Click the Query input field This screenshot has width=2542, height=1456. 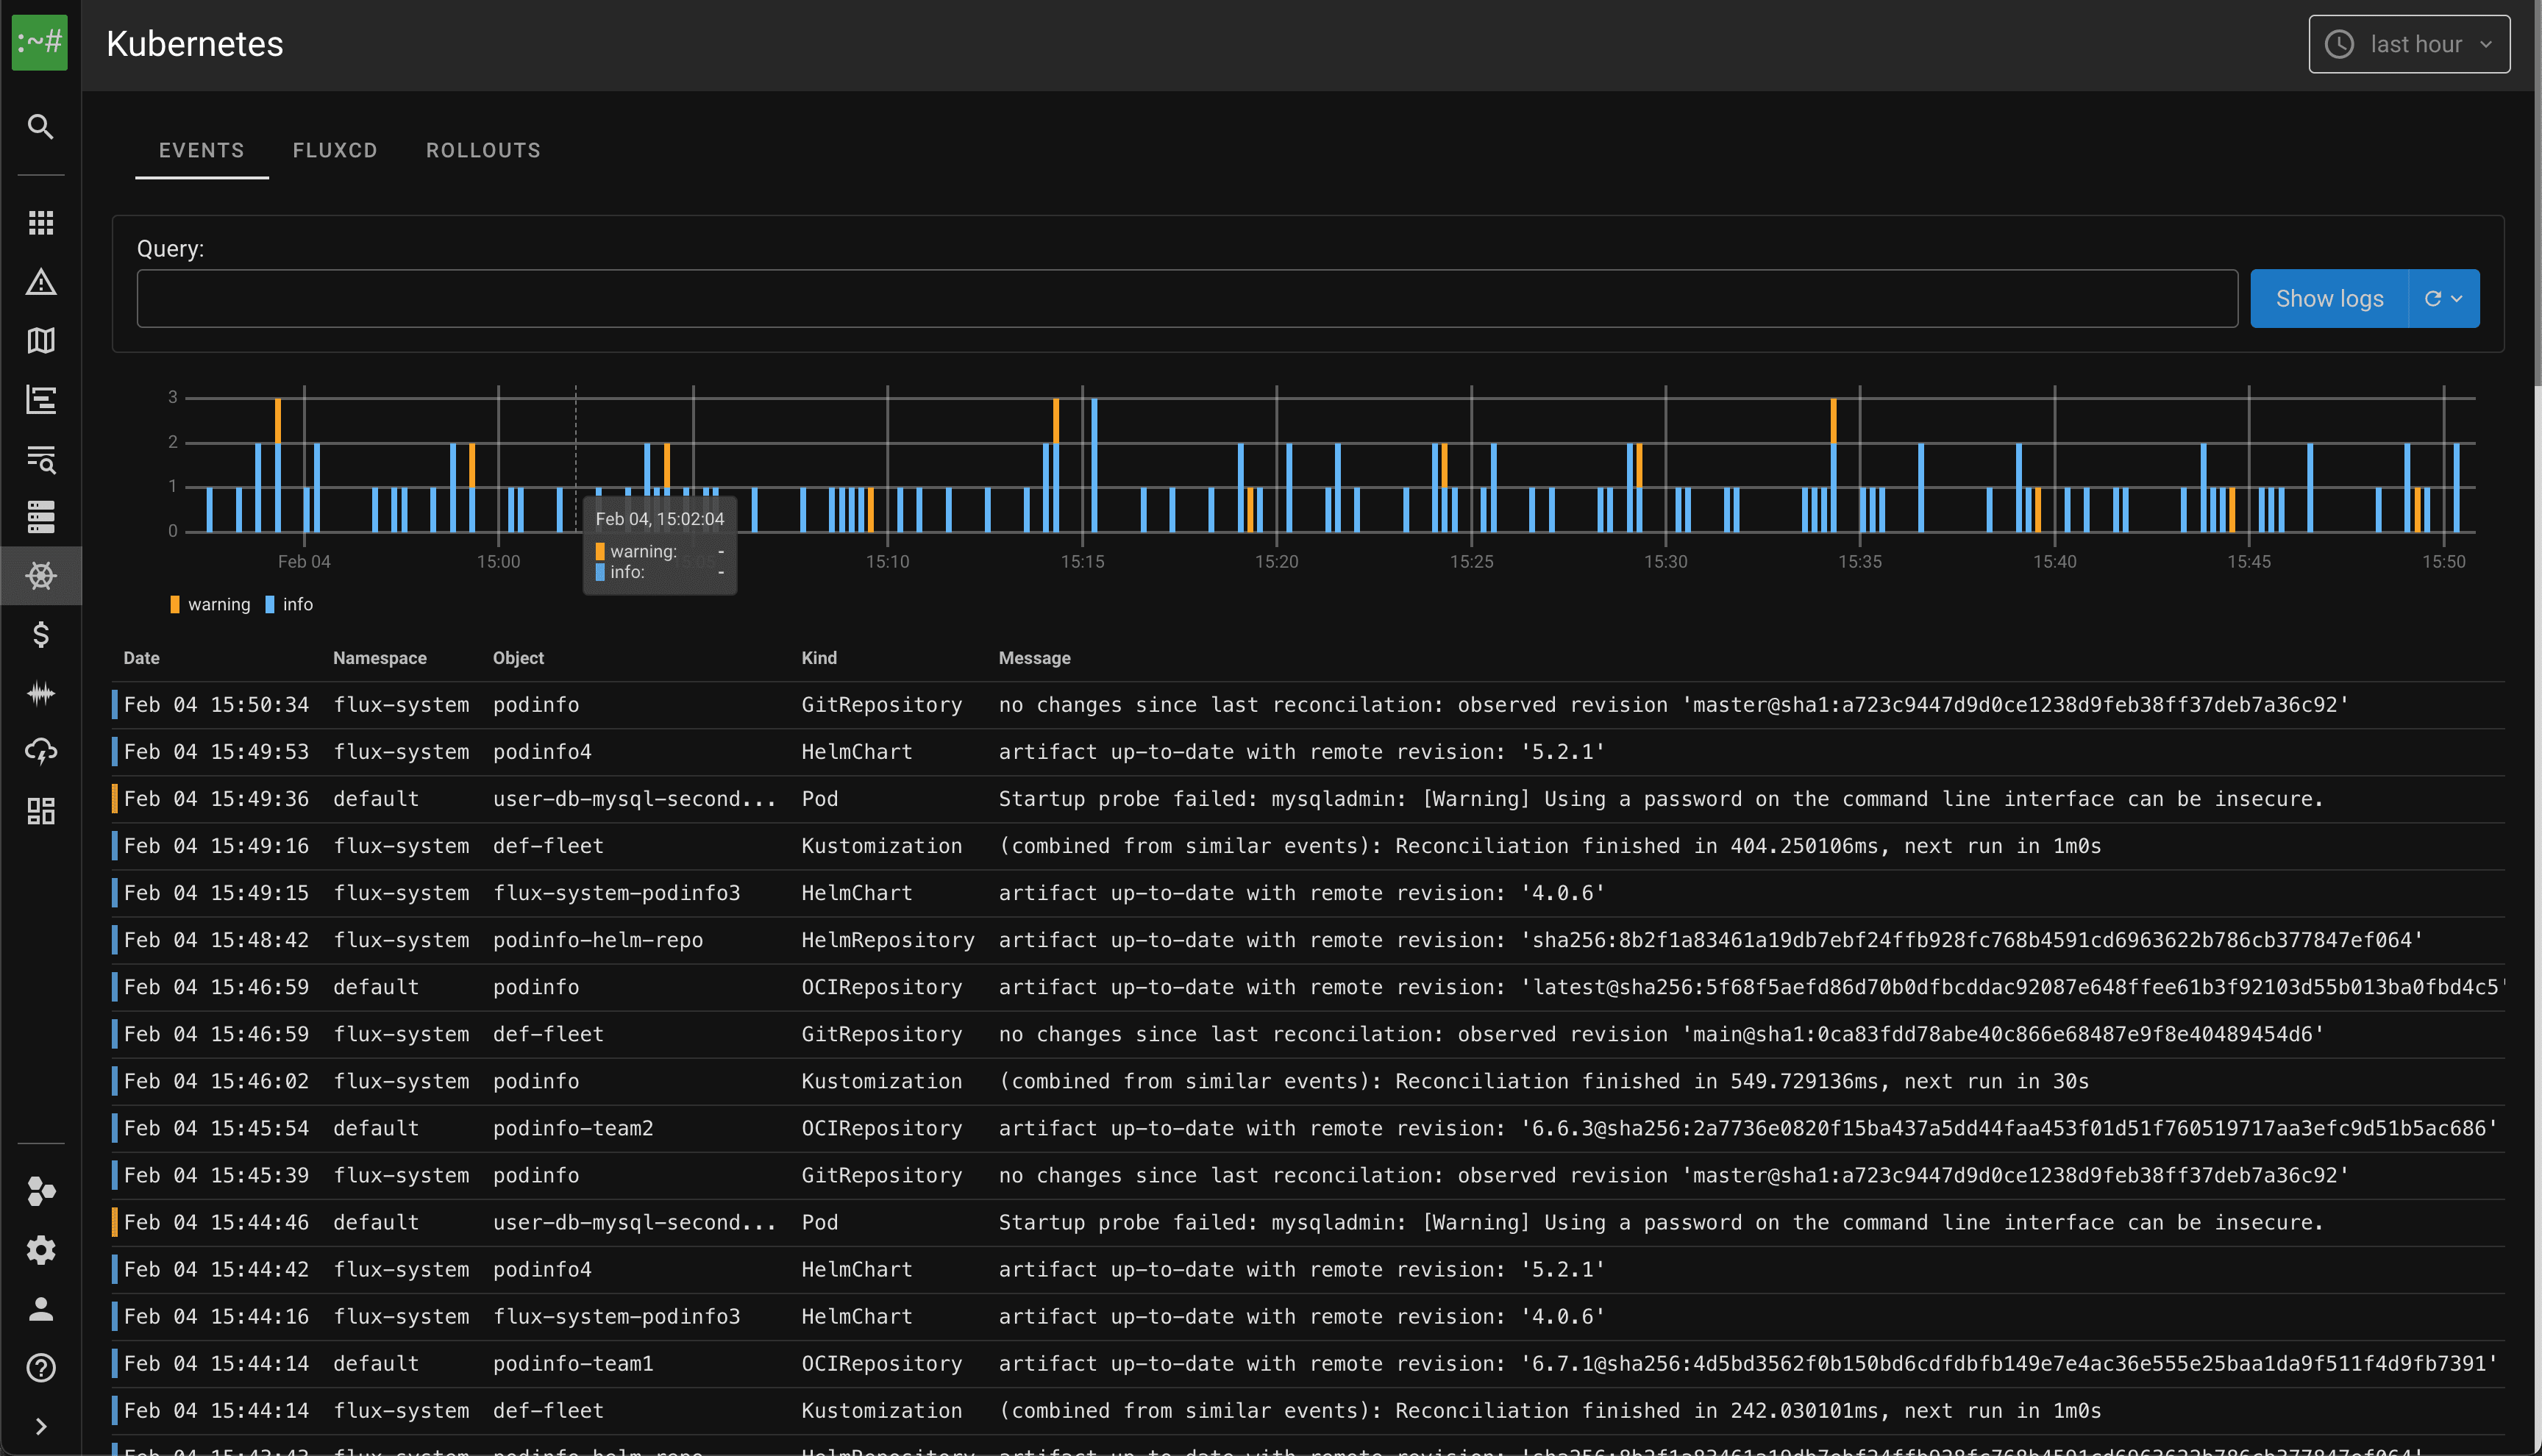coord(1186,298)
